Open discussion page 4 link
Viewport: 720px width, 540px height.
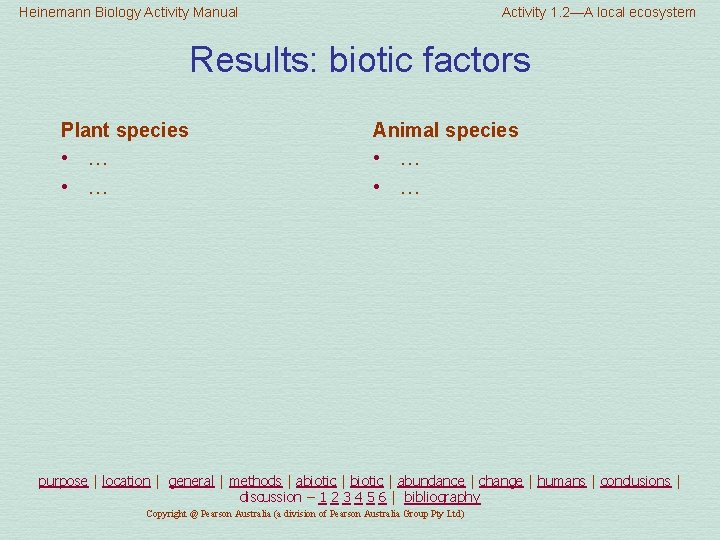tap(359, 497)
